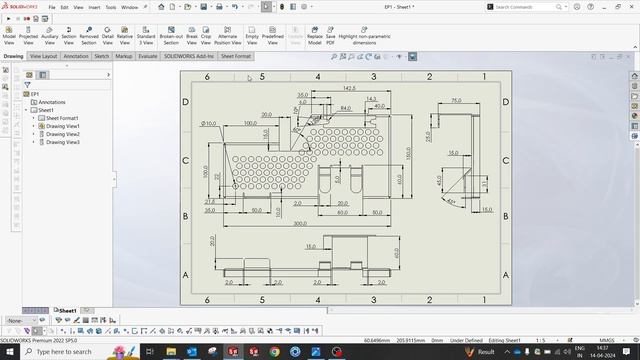Switch to the Annotation tab
This screenshot has width=640, height=360.
(x=76, y=56)
